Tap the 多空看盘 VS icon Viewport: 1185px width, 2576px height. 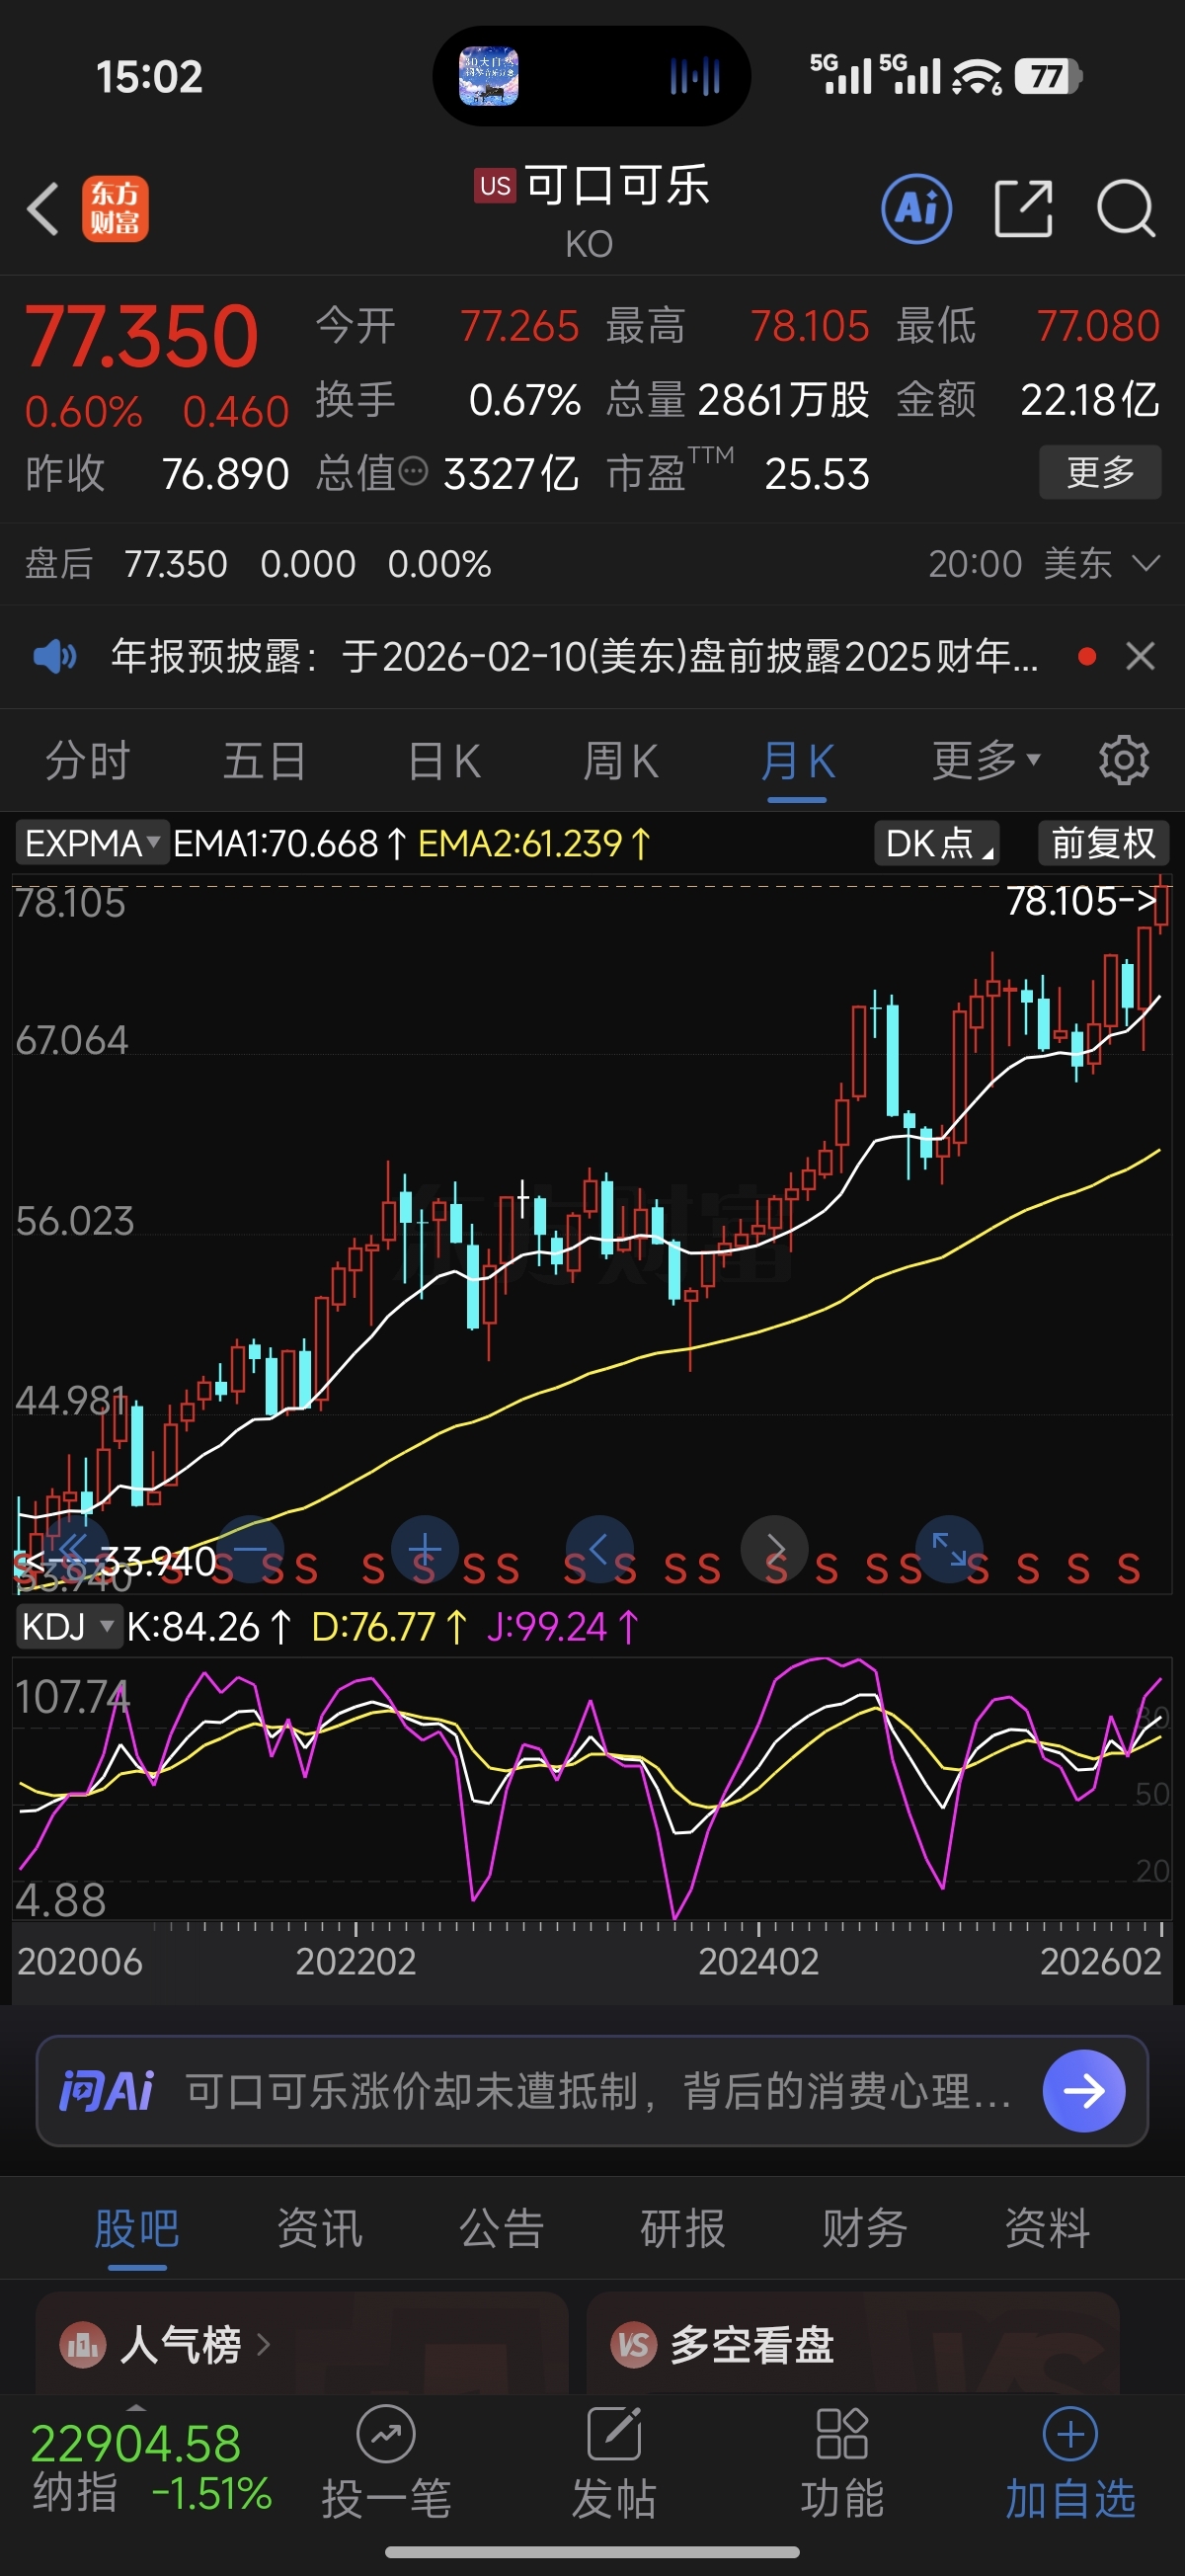634,2345
